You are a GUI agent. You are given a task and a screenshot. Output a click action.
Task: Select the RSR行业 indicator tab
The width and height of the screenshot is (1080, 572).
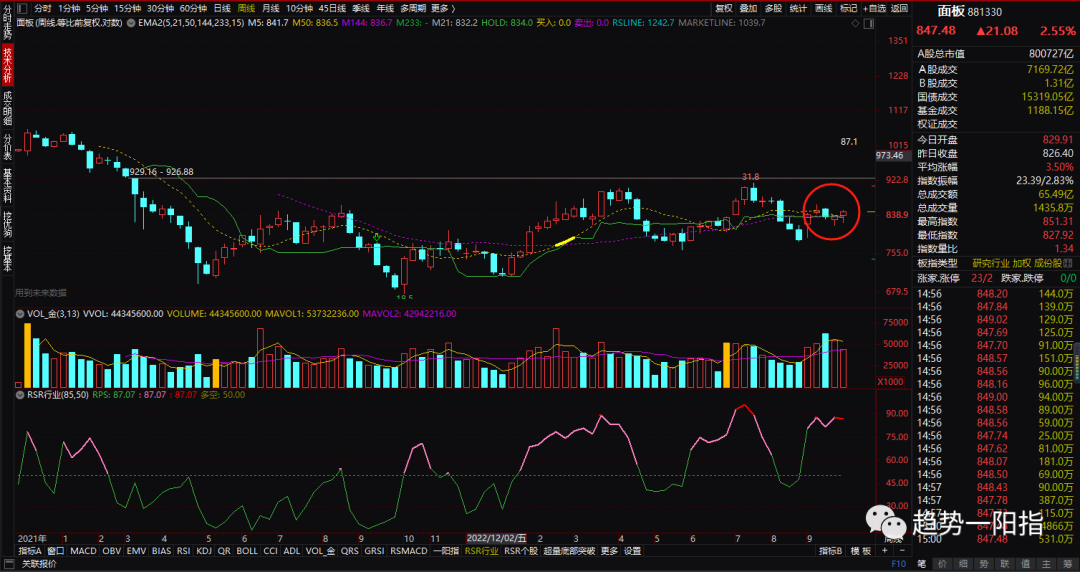coord(481,551)
